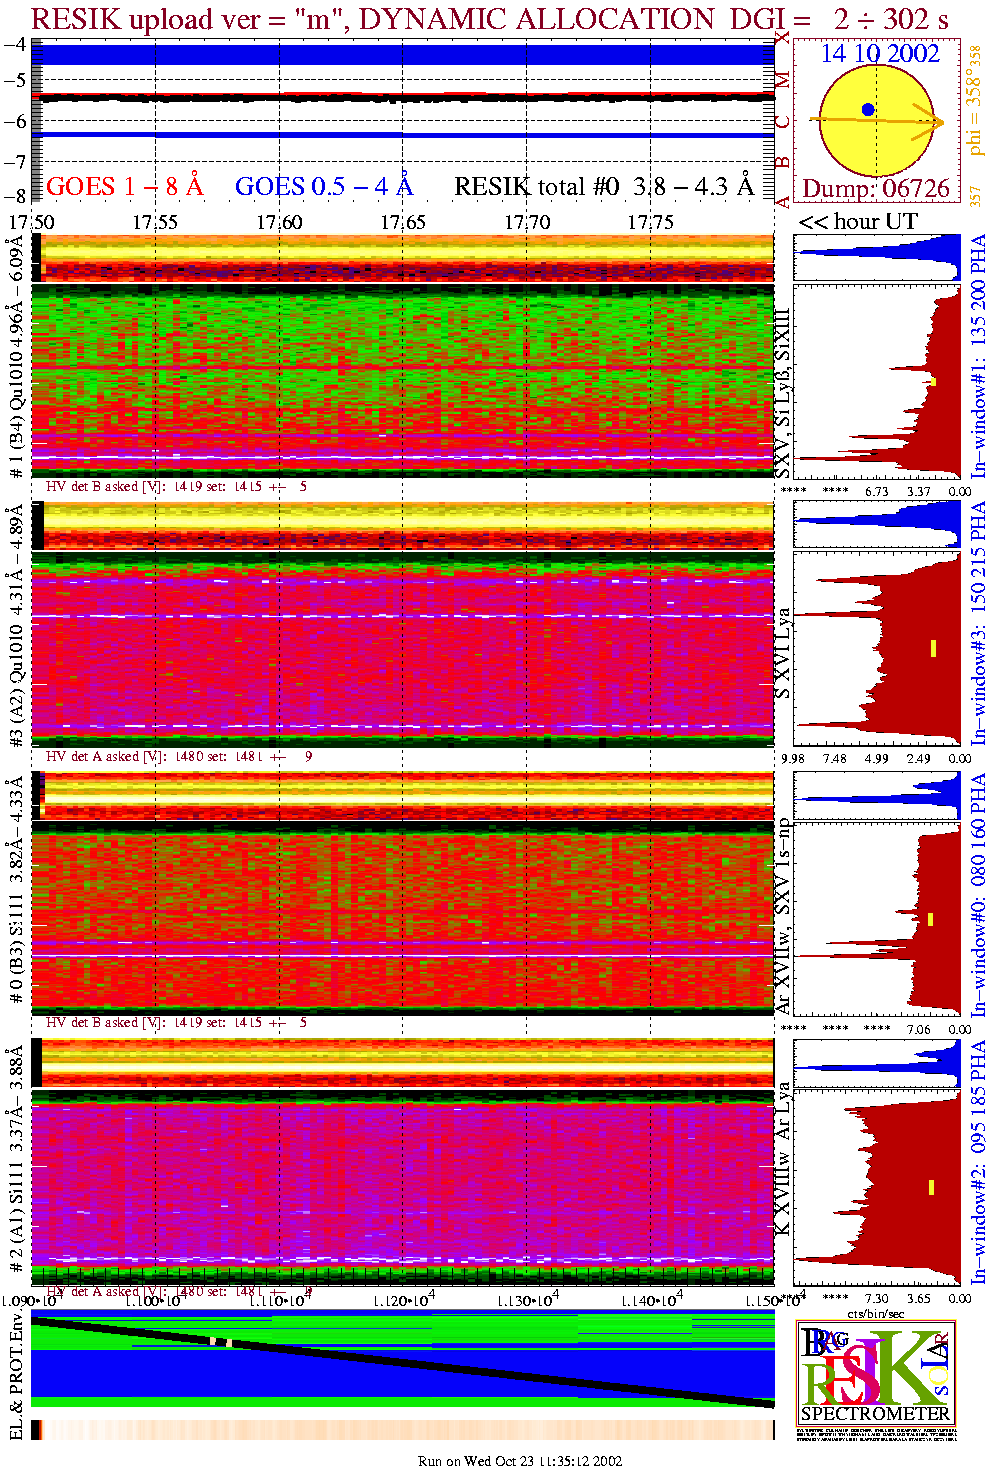Click the RESIK total #0 3.8 – 4.3 Å label

(x=603, y=187)
